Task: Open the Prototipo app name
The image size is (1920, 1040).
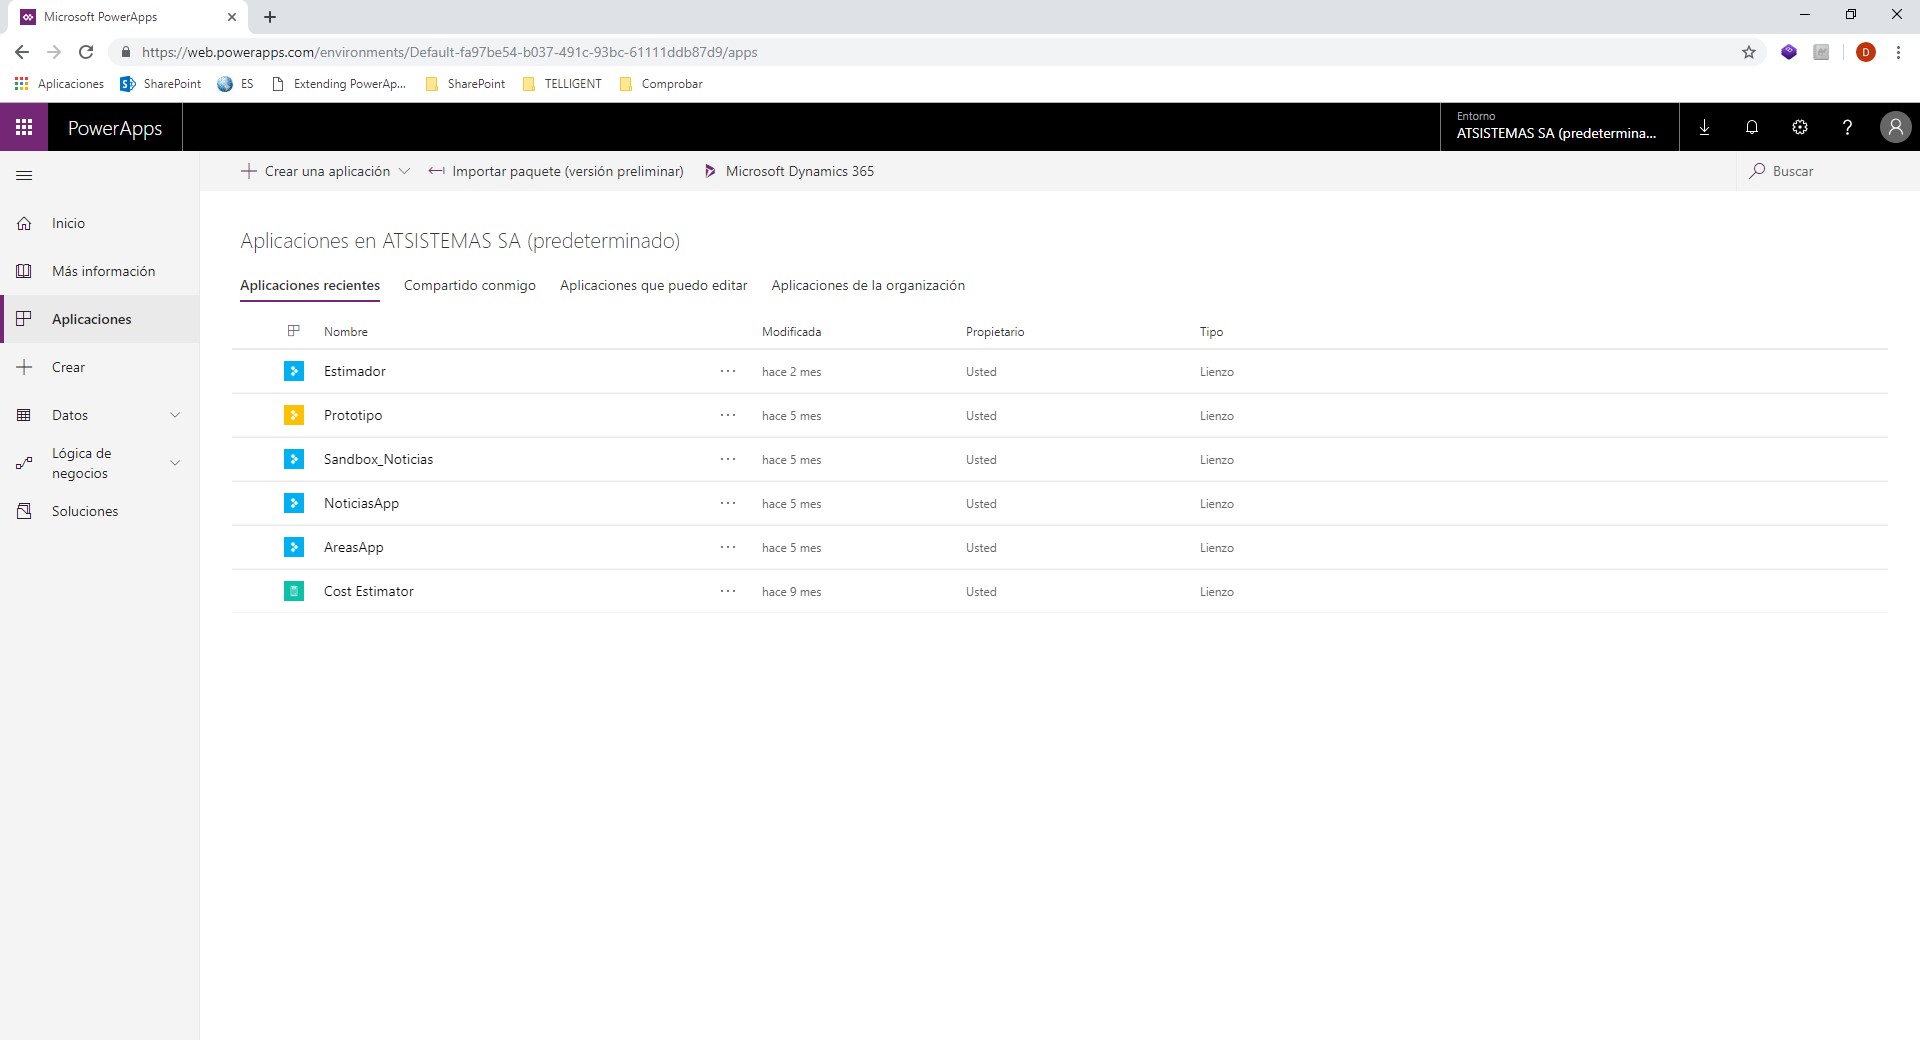Action: tap(353, 415)
